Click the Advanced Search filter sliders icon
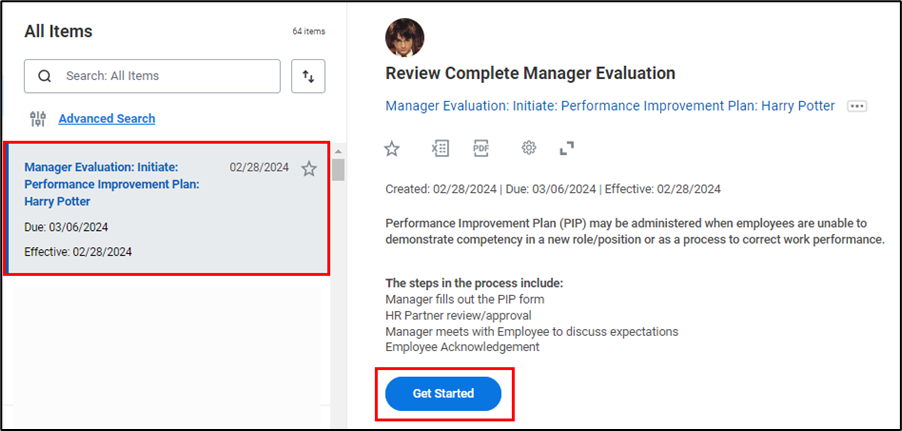 [38, 119]
